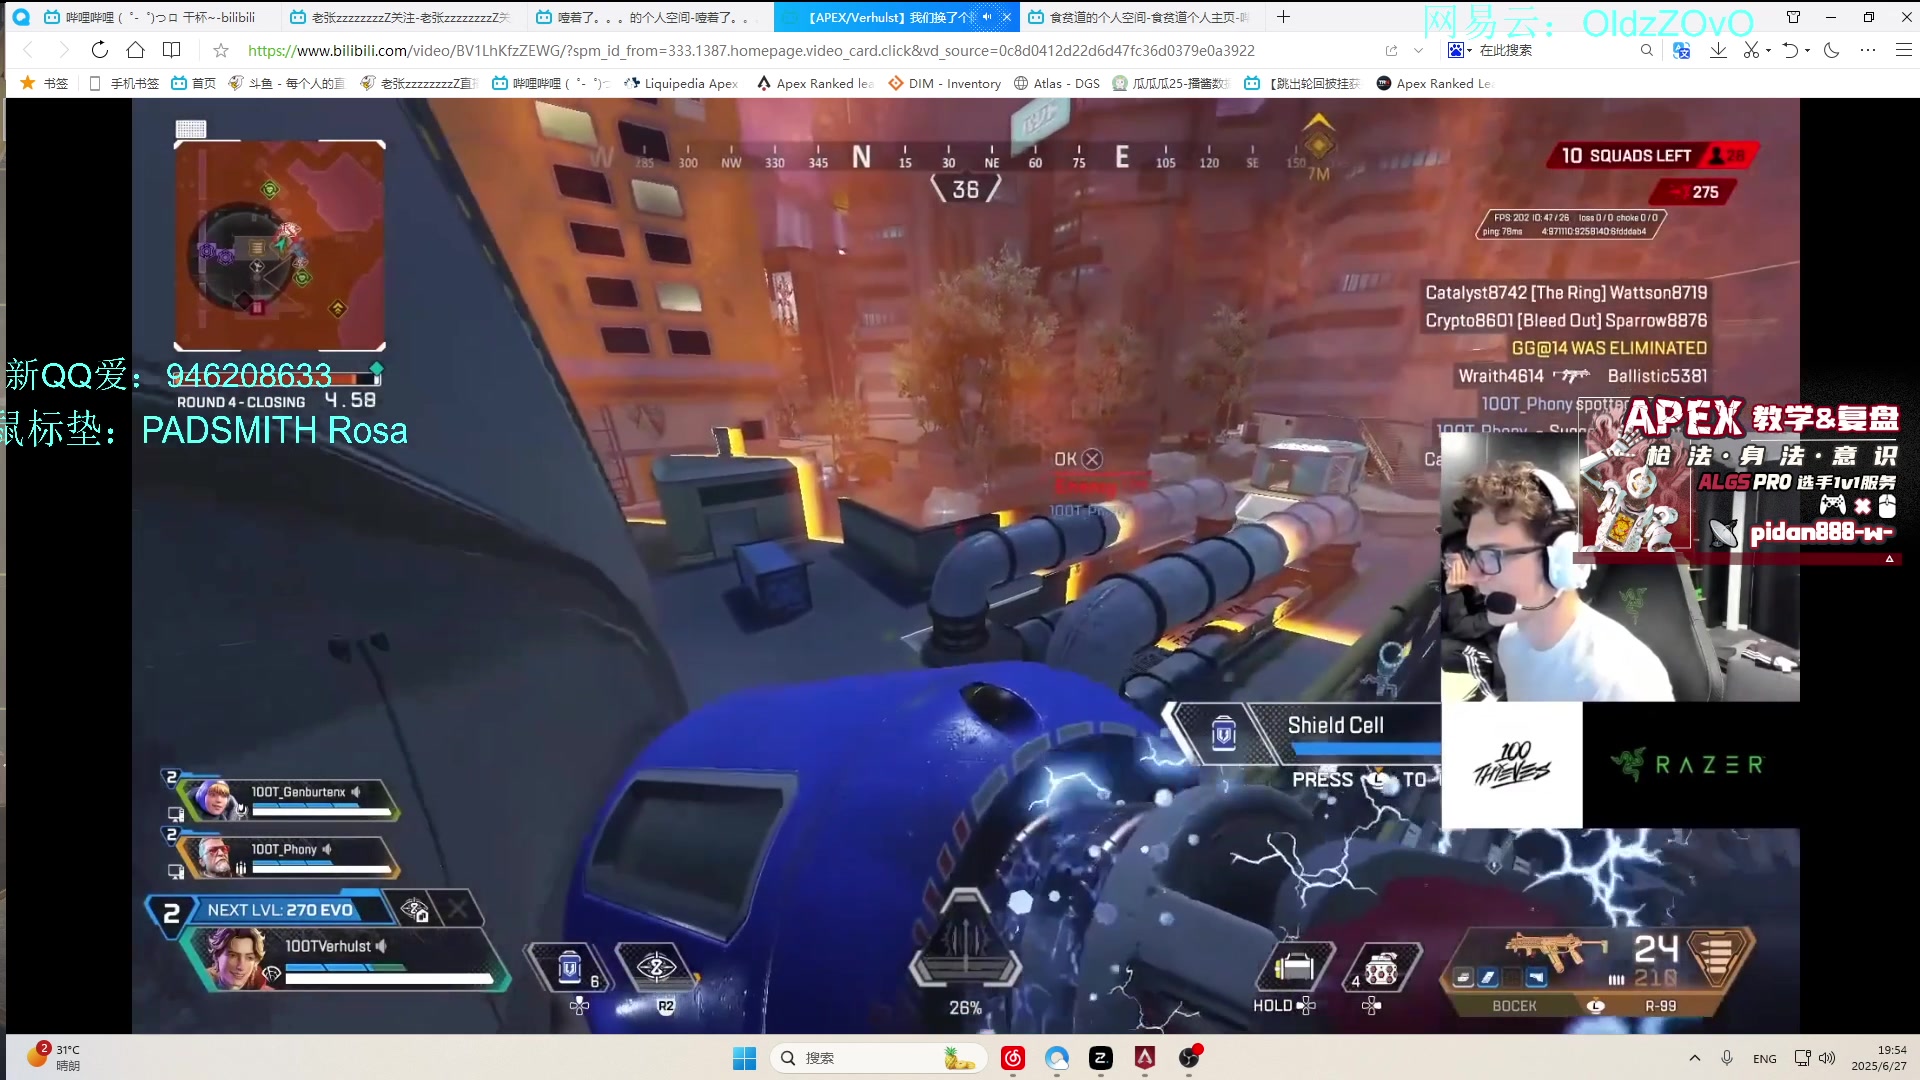Open the black Z app taskbar icon
Viewport: 1920px width, 1080px height.
1101,1058
